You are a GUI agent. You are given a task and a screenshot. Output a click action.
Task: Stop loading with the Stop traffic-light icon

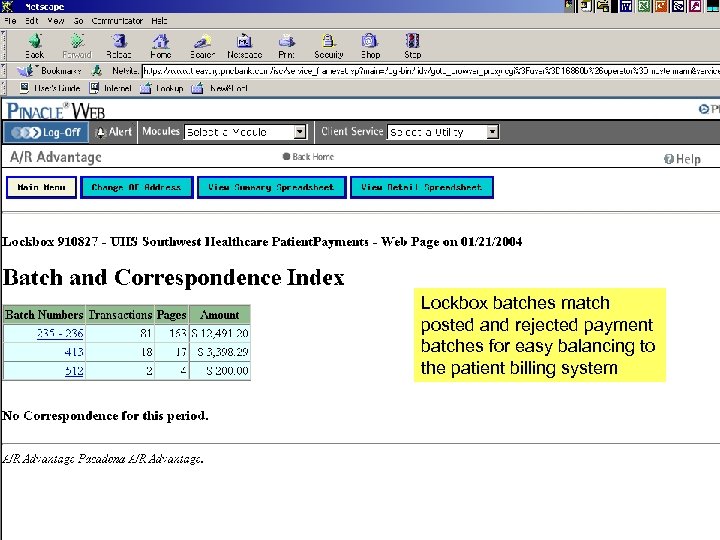click(412, 46)
